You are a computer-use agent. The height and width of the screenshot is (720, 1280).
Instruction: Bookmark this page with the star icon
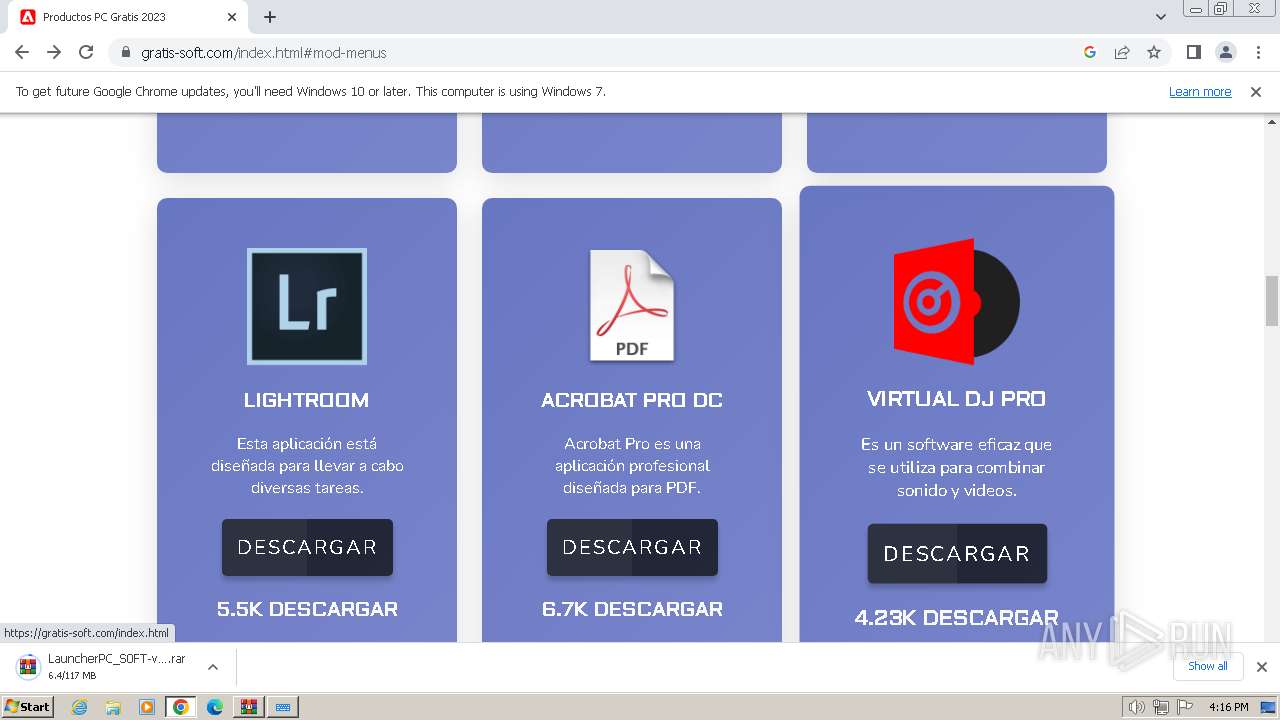tap(1154, 52)
